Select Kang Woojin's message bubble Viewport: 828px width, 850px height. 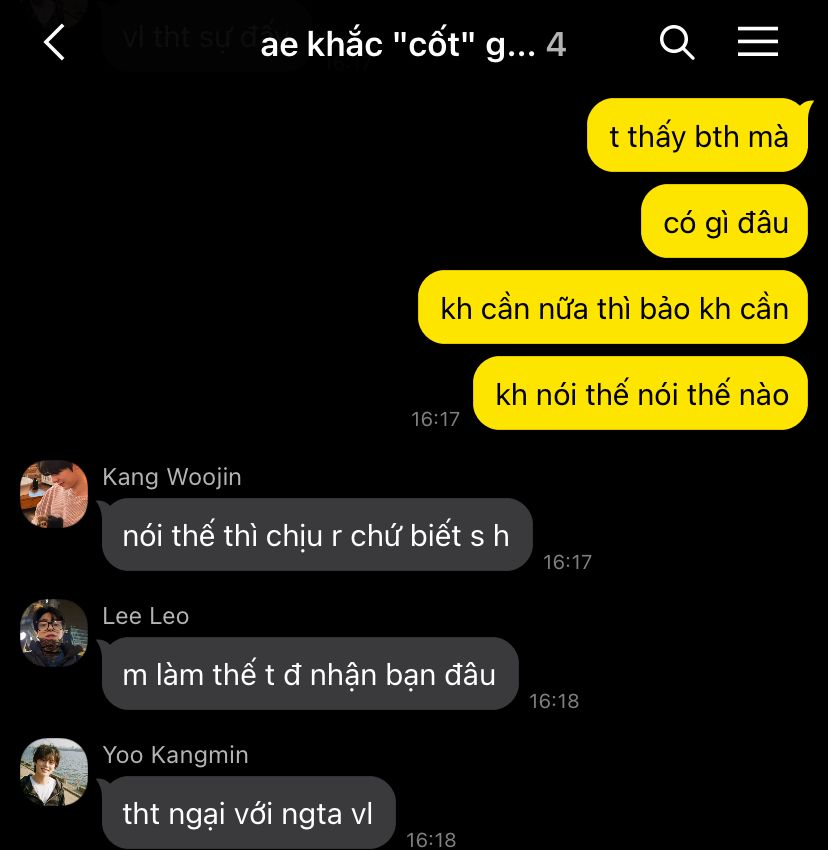tap(317, 535)
